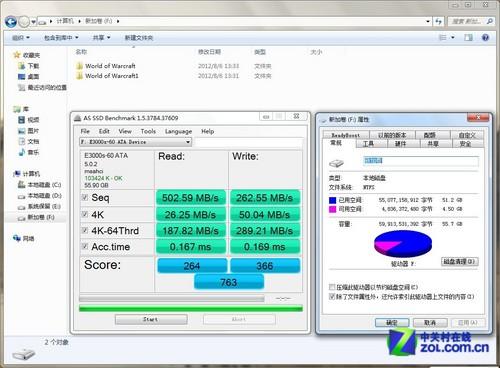The height and width of the screenshot is (368, 500).
Task: Open the recent pages arrow beside Forward button
Action: click(34, 22)
